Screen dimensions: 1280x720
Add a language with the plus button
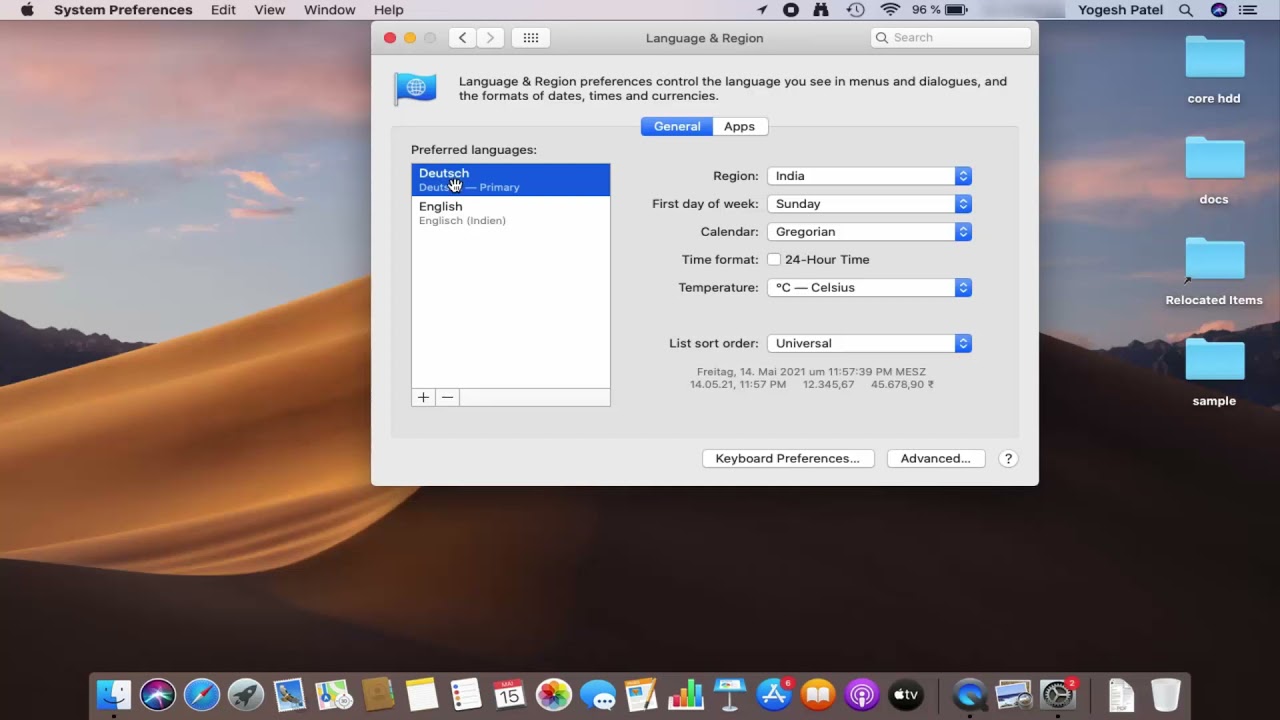click(423, 398)
